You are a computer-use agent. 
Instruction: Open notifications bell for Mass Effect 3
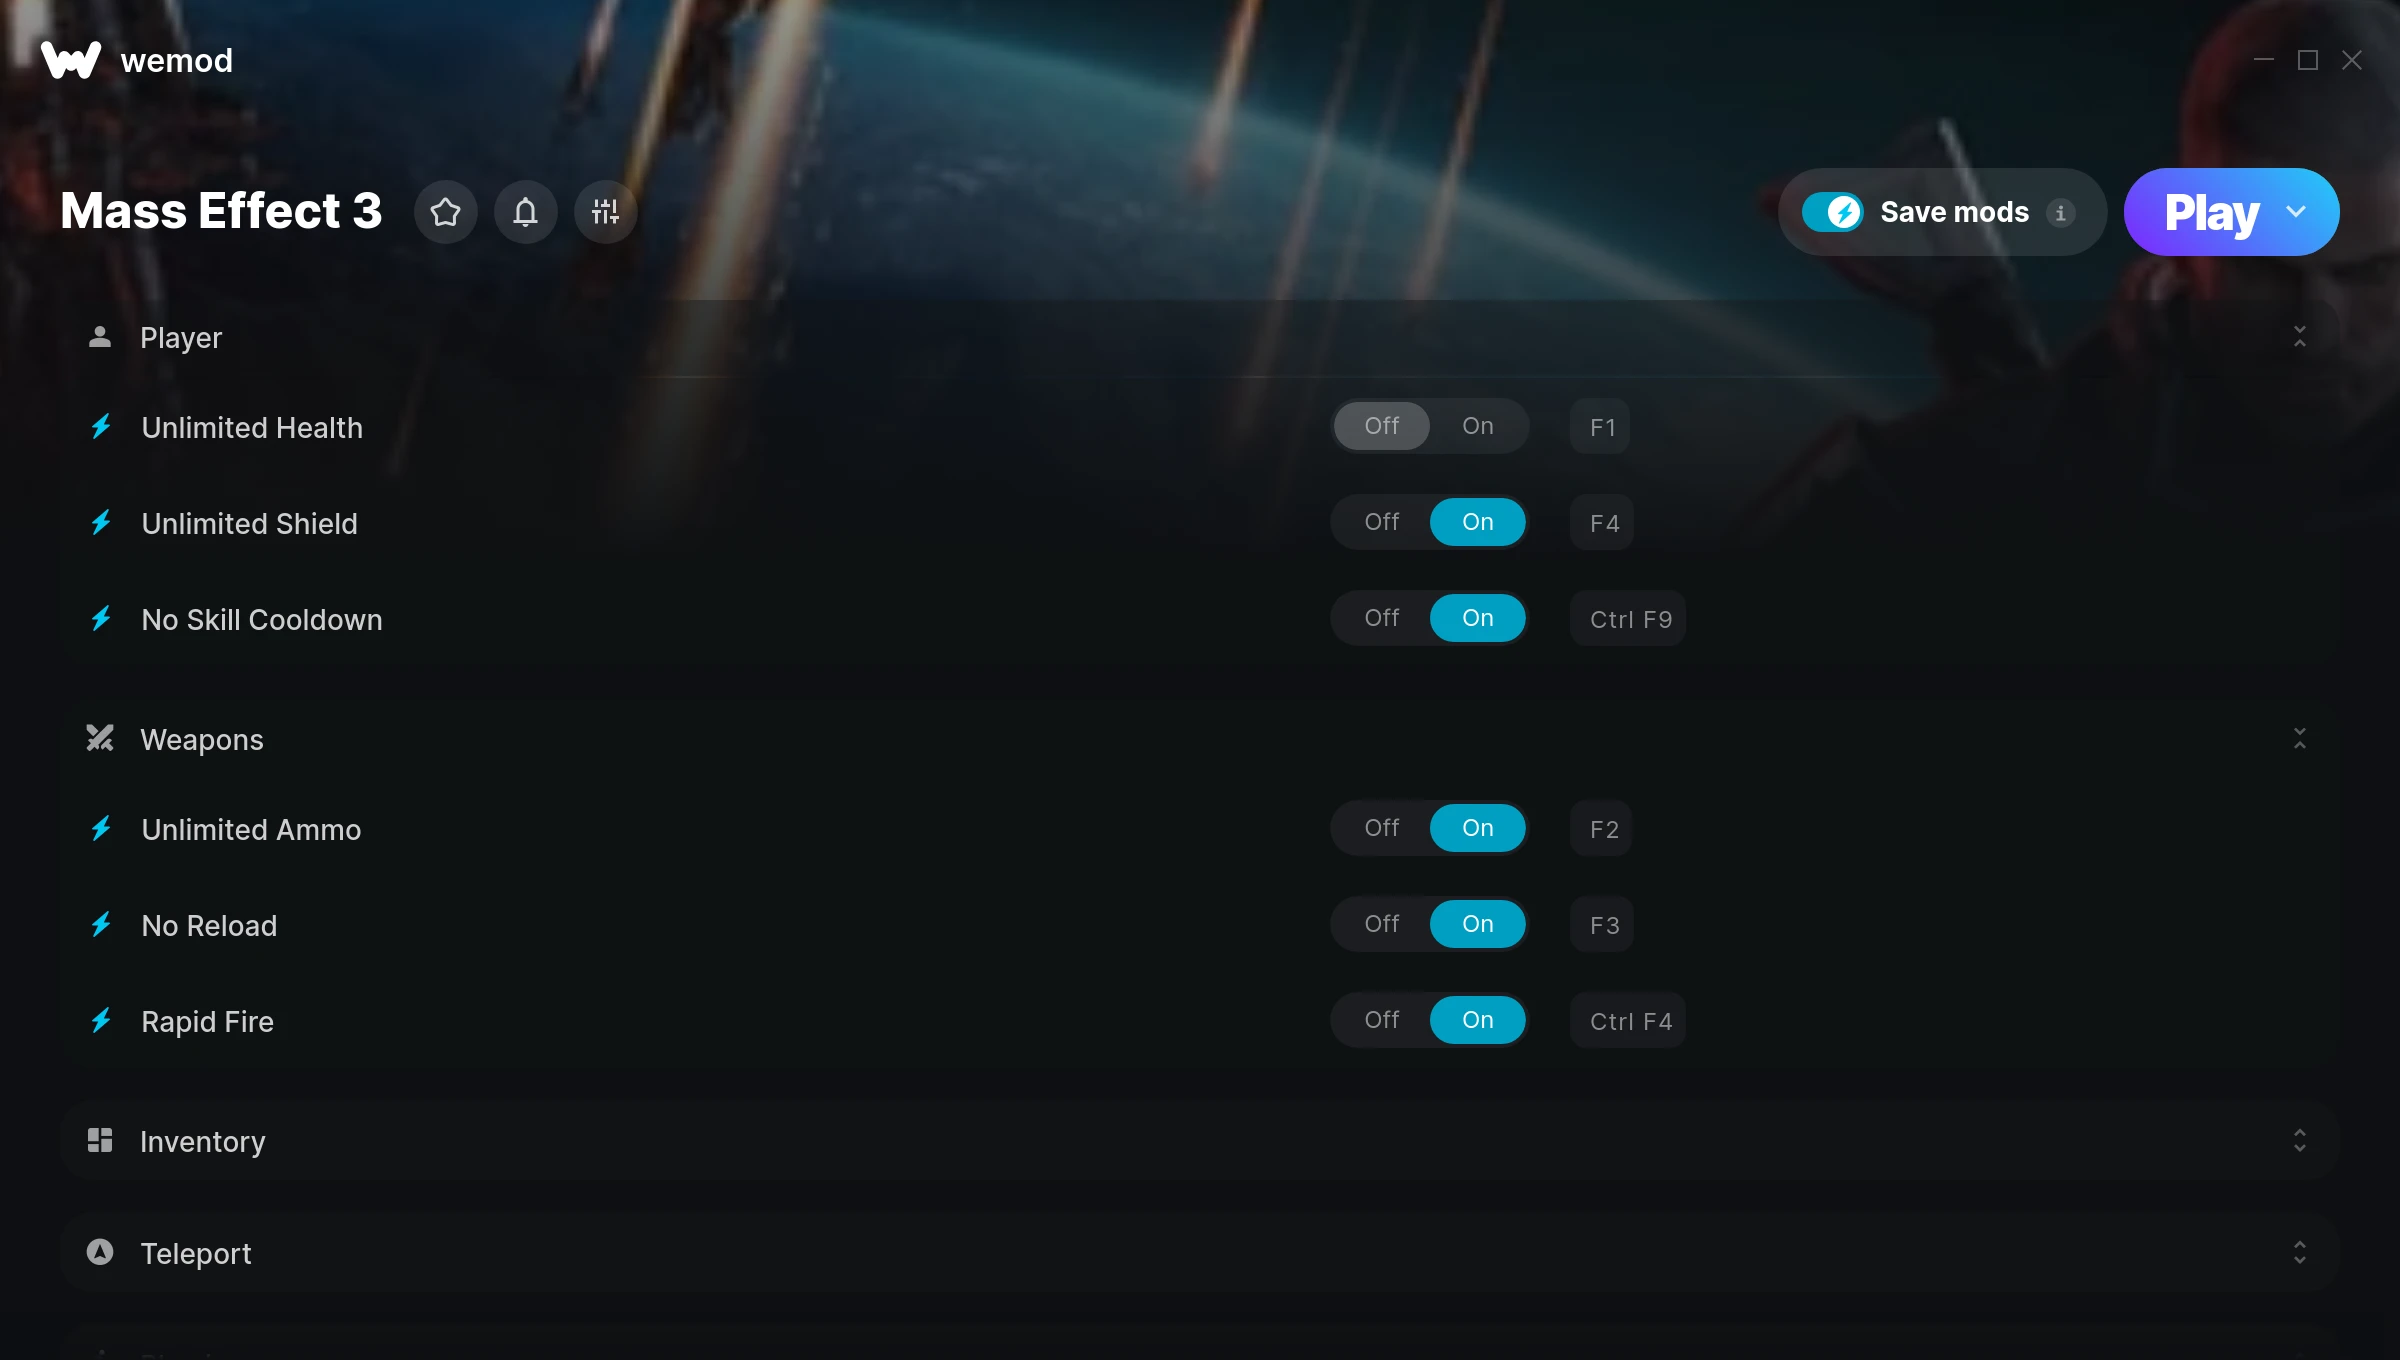tap(525, 212)
